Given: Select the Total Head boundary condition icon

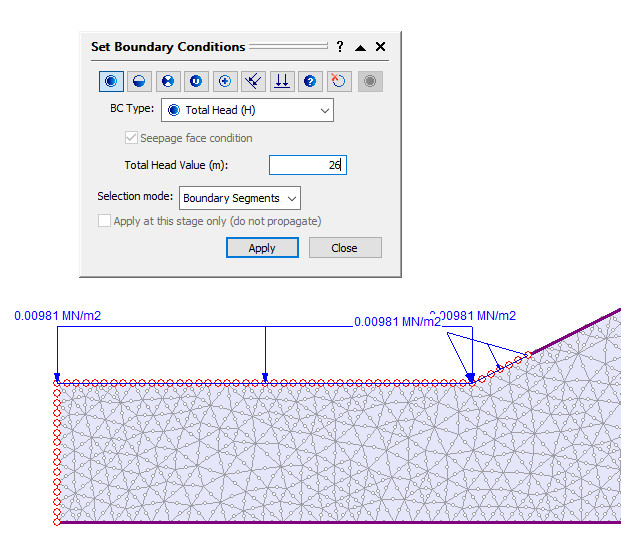Looking at the screenshot, I should point(111,81).
